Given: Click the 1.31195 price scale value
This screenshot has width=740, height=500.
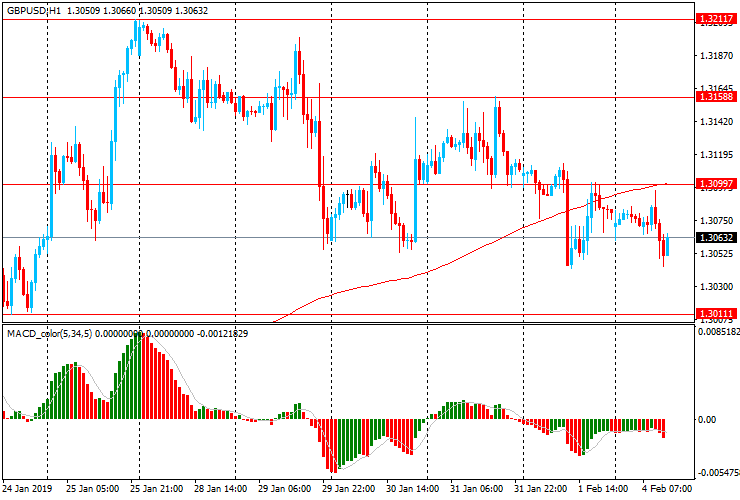Looking at the screenshot, I should click(x=716, y=154).
